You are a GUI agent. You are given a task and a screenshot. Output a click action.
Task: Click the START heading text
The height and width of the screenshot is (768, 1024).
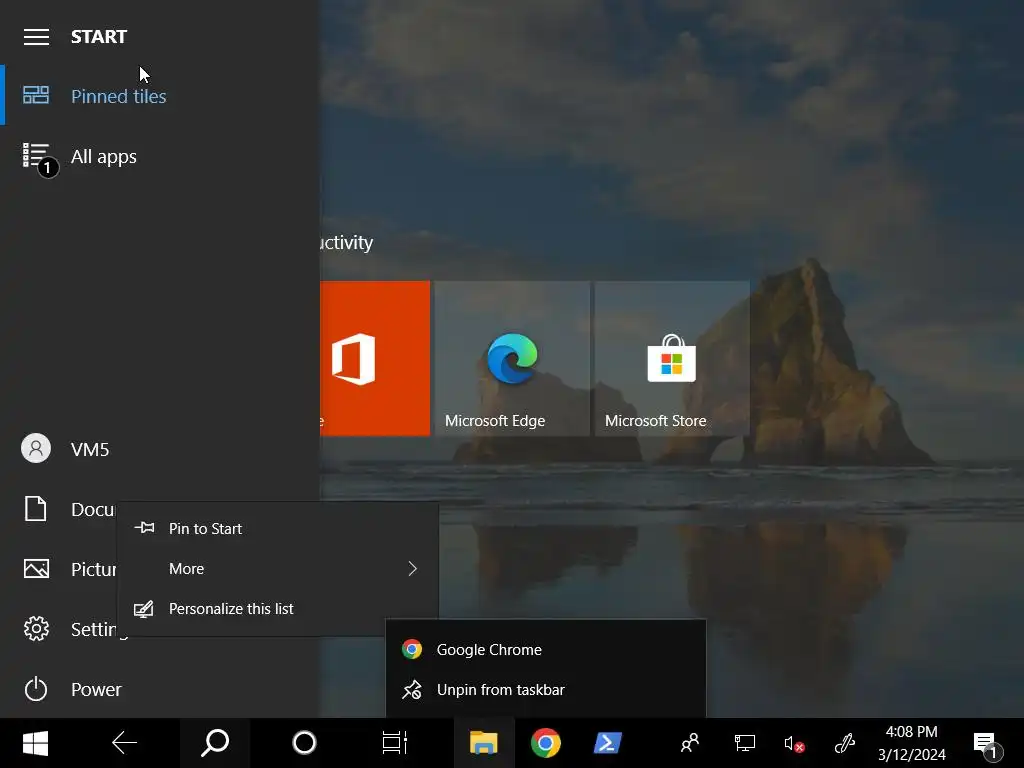coord(99,37)
